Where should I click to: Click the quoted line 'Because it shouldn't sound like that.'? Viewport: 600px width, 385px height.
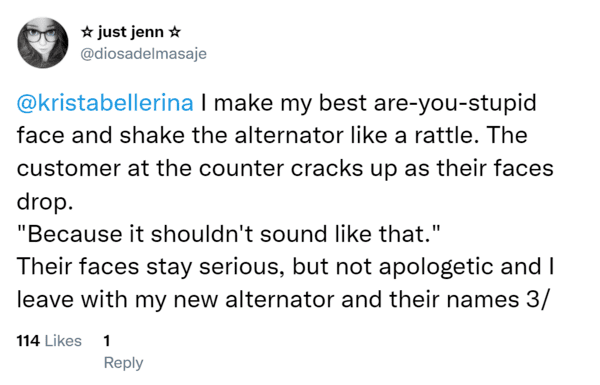coord(229,234)
